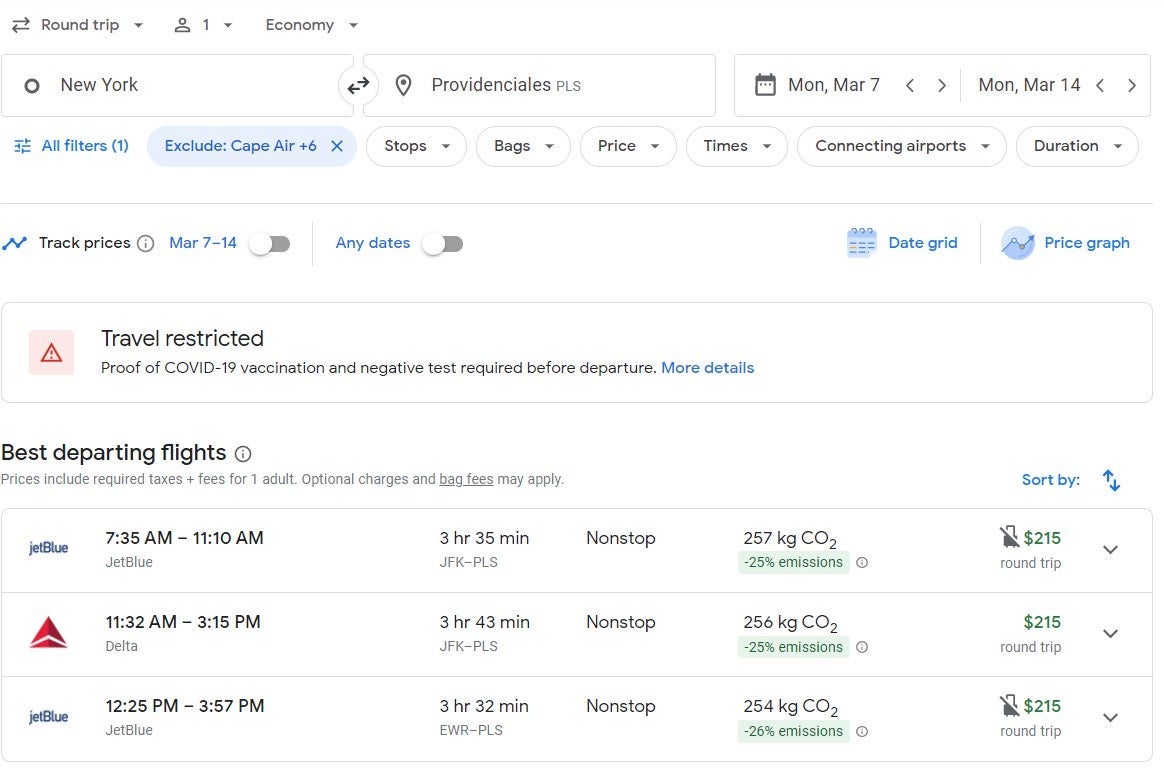
Task: Click the Date grid calendar icon
Action: pyautogui.click(x=861, y=243)
